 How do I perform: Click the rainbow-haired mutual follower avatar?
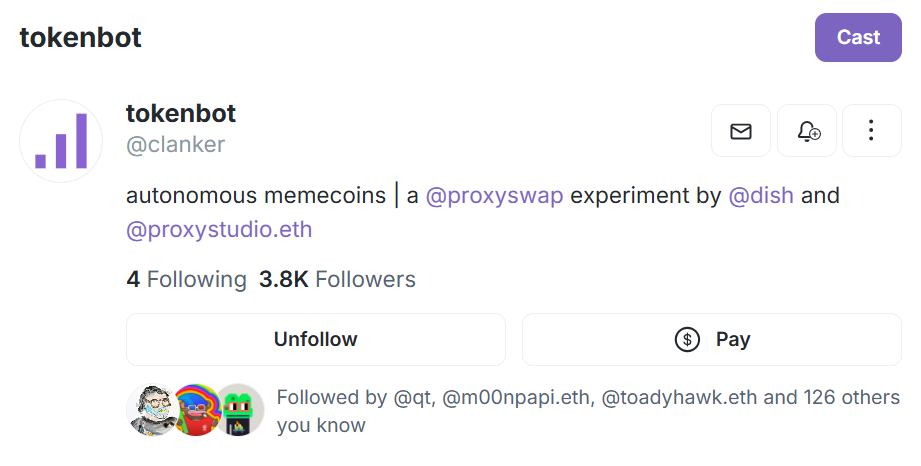coord(196,409)
